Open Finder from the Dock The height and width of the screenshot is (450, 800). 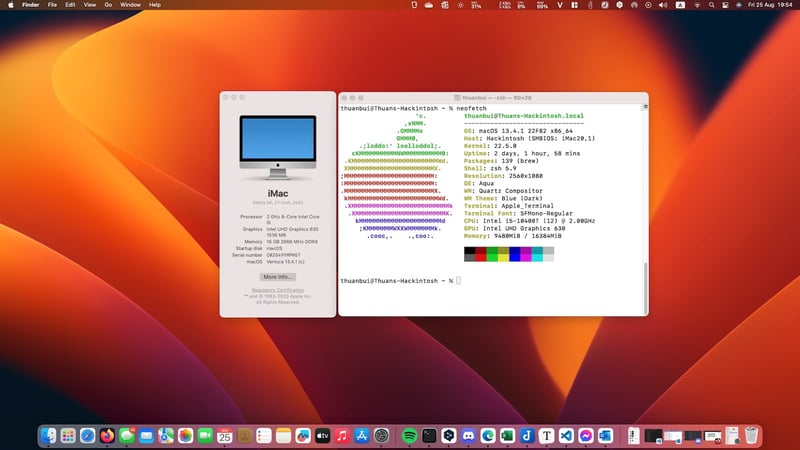[x=50, y=436]
